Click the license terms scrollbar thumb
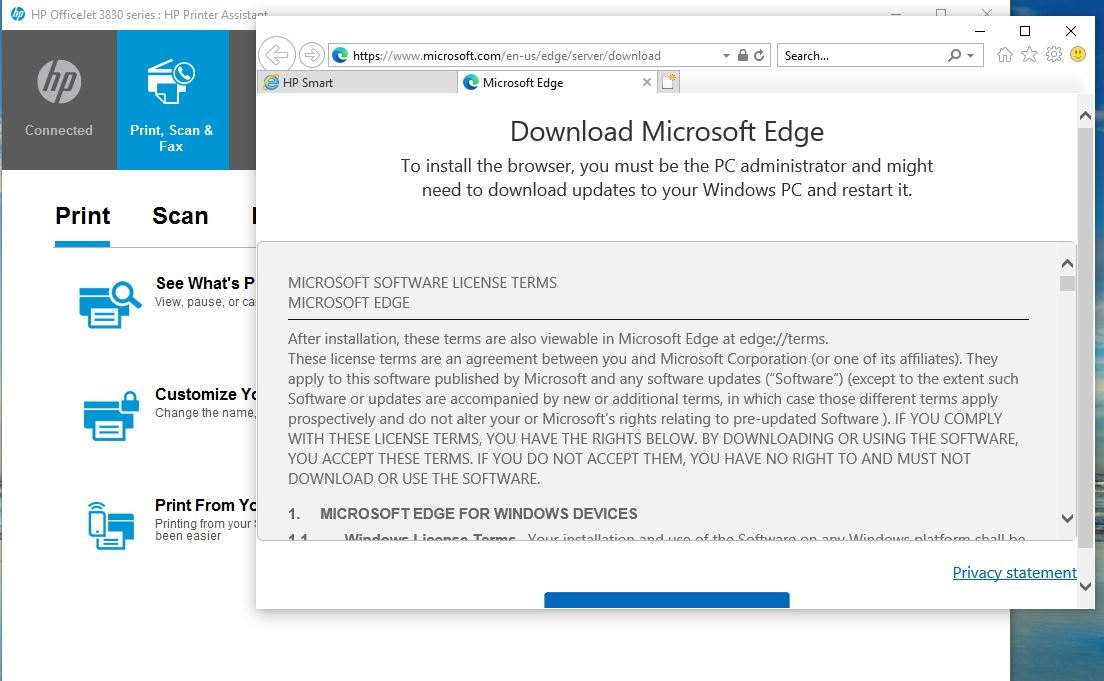This screenshot has width=1104, height=681. point(1067,283)
